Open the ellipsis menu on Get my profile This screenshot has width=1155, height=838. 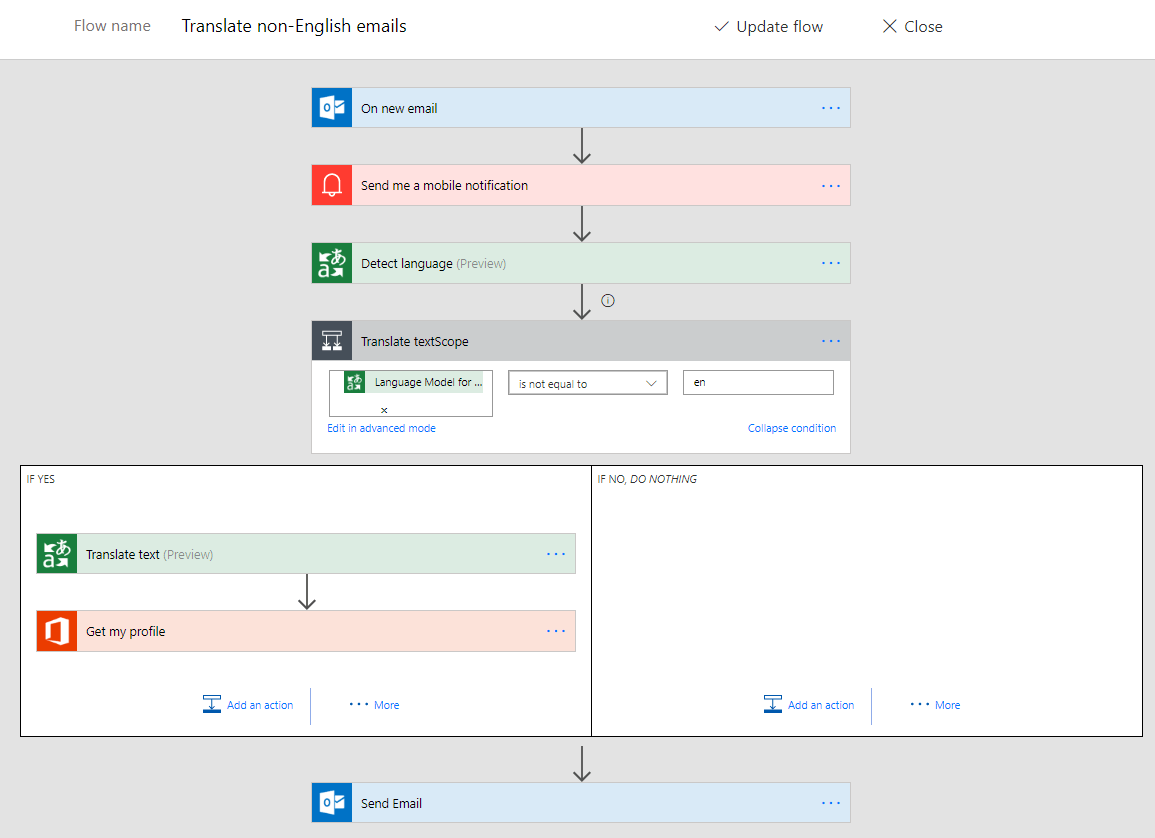click(556, 632)
